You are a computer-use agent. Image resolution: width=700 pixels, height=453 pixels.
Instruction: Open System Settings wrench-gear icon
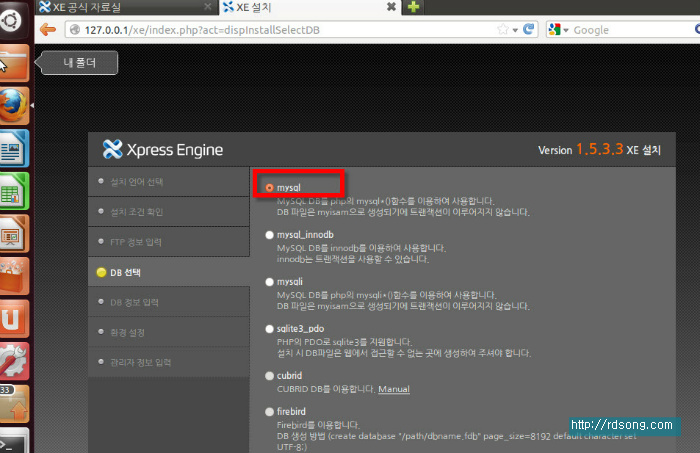pos(14,362)
